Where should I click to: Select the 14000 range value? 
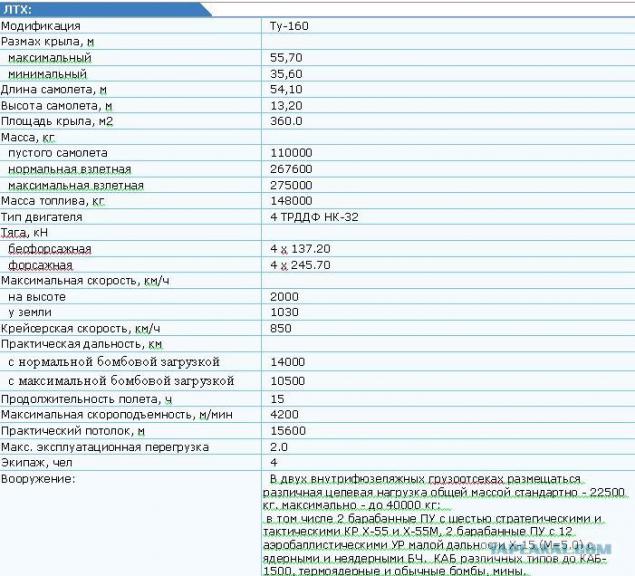click(x=288, y=362)
